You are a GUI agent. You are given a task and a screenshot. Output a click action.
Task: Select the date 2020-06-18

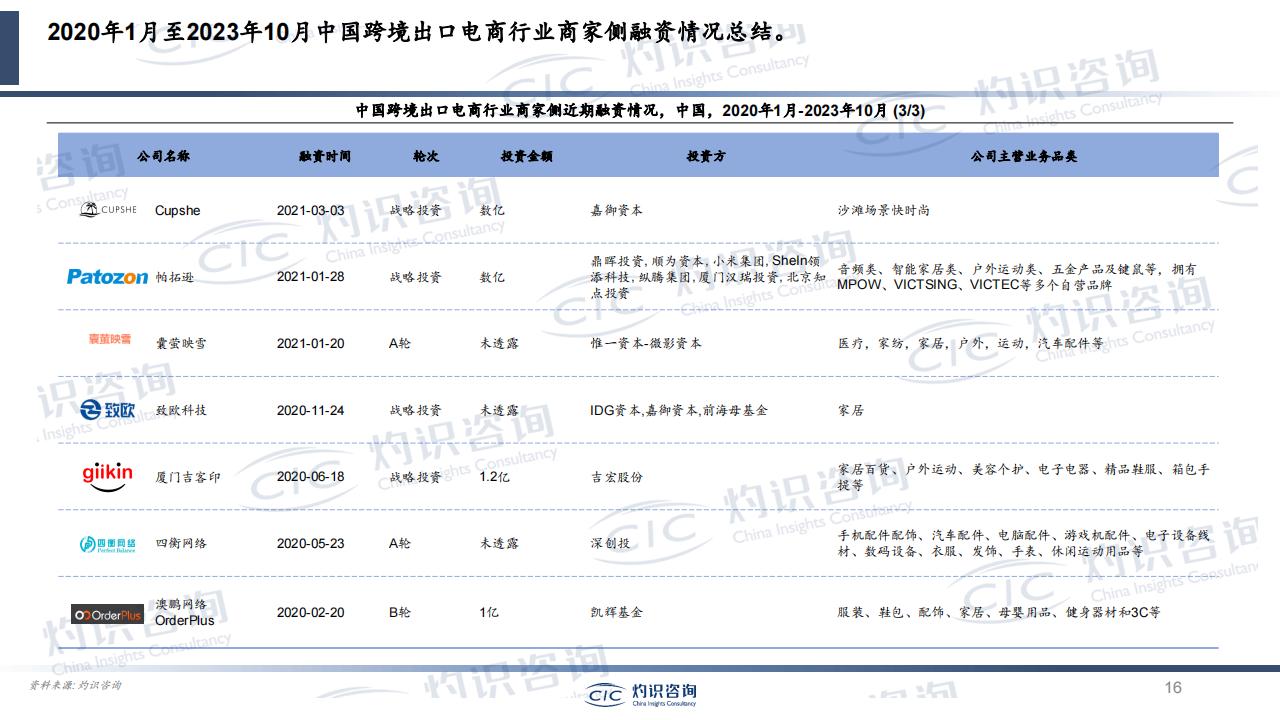[x=310, y=477]
